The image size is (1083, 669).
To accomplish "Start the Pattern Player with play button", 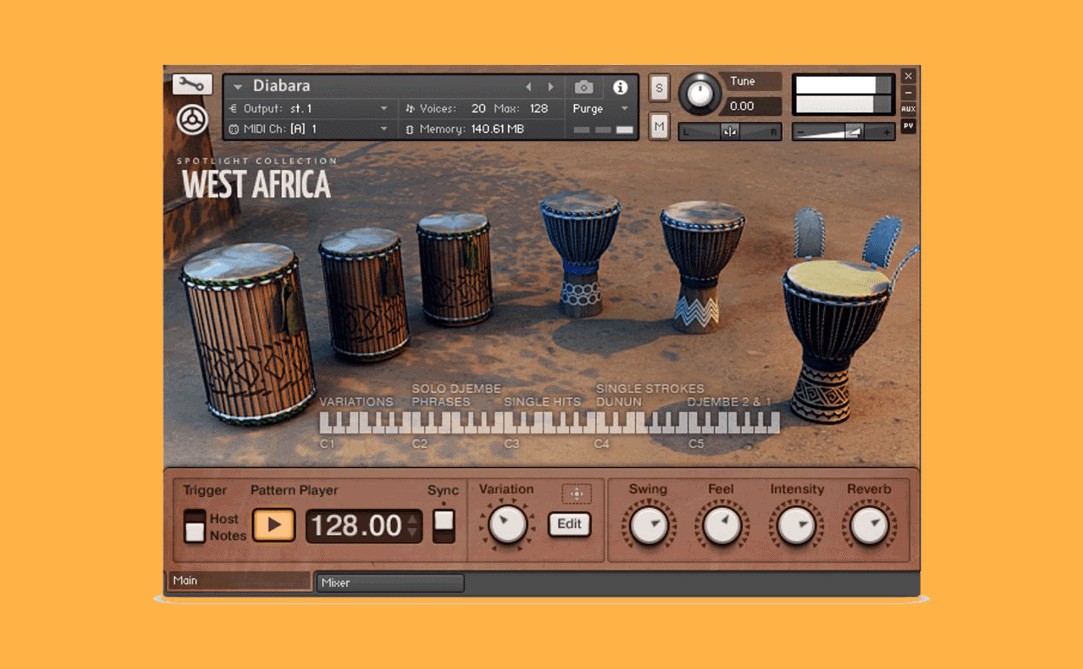I will click(274, 525).
